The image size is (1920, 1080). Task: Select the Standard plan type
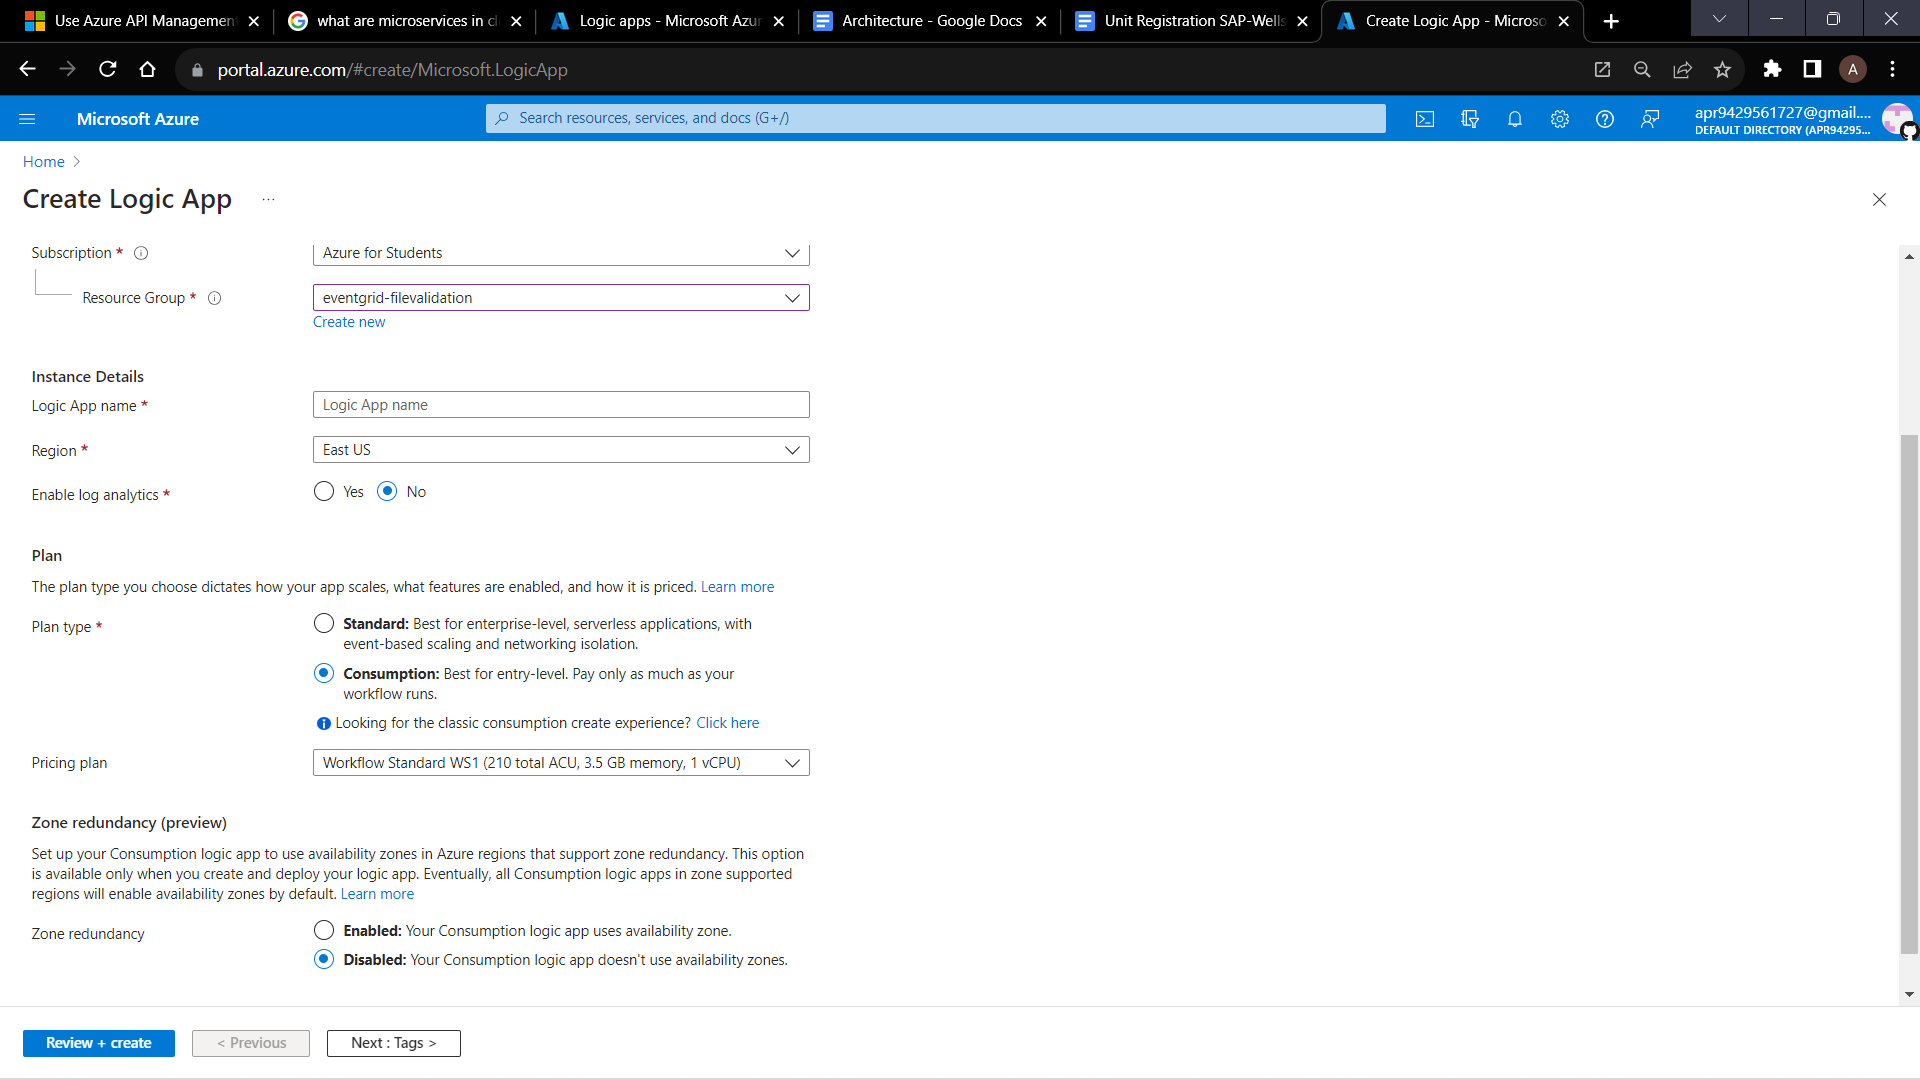(323, 623)
